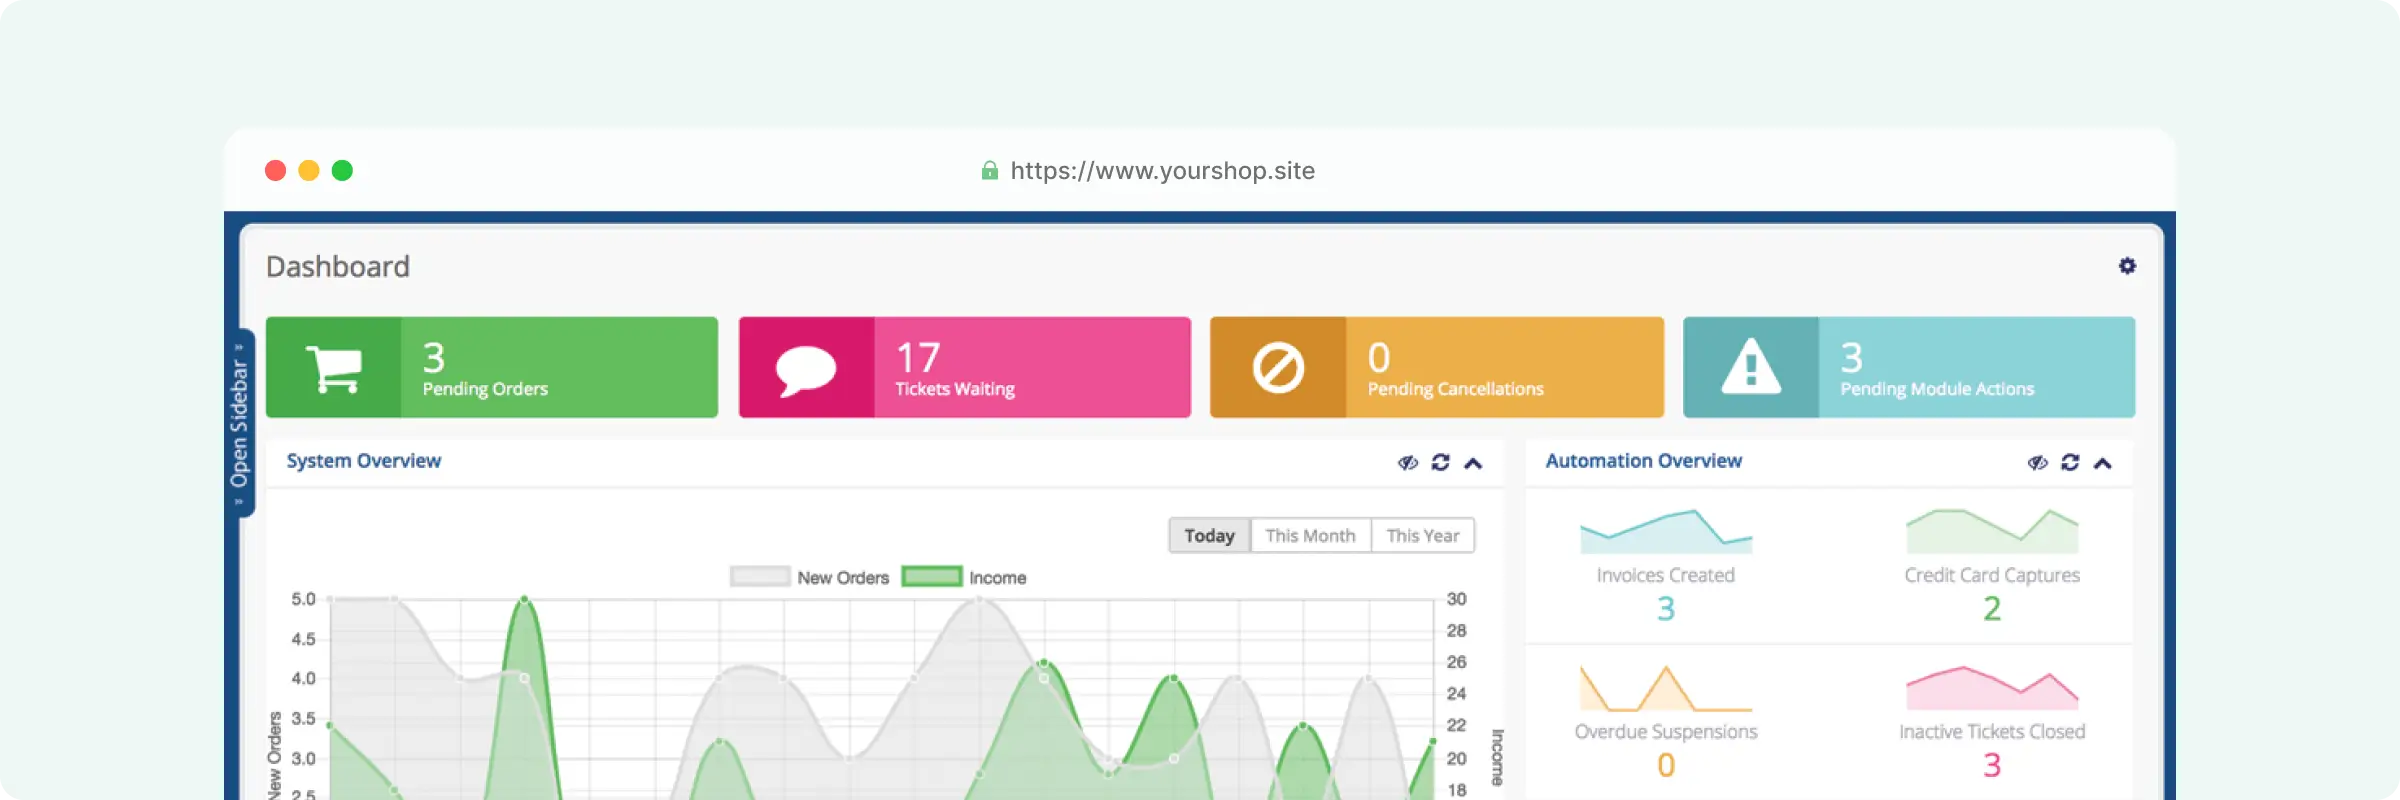The height and width of the screenshot is (800, 2400).
Task: Switch chart to This Year view
Action: (x=1423, y=535)
